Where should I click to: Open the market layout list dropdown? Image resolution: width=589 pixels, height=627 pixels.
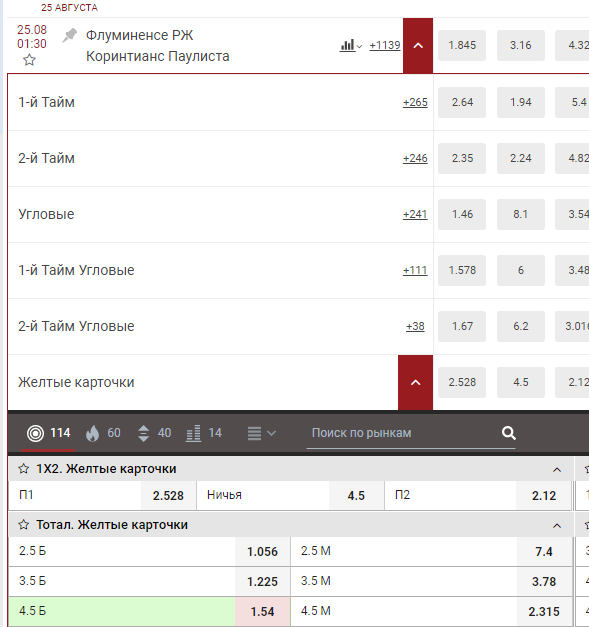[261, 433]
